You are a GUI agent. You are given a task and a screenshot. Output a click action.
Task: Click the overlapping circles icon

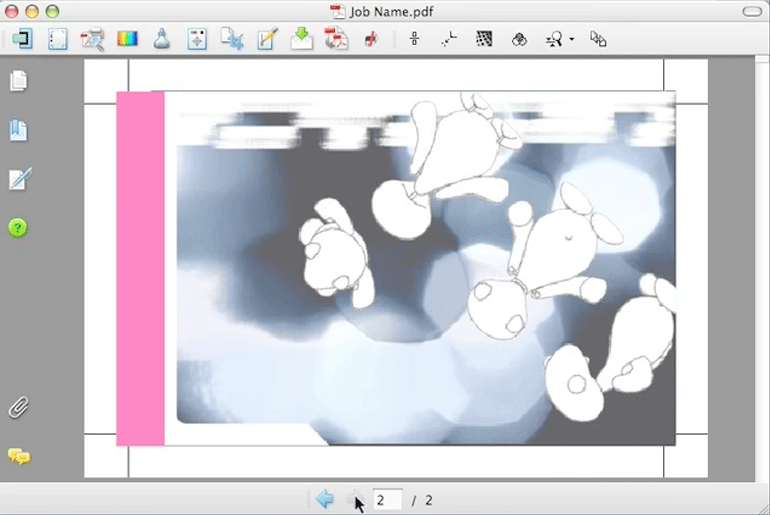(x=519, y=39)
